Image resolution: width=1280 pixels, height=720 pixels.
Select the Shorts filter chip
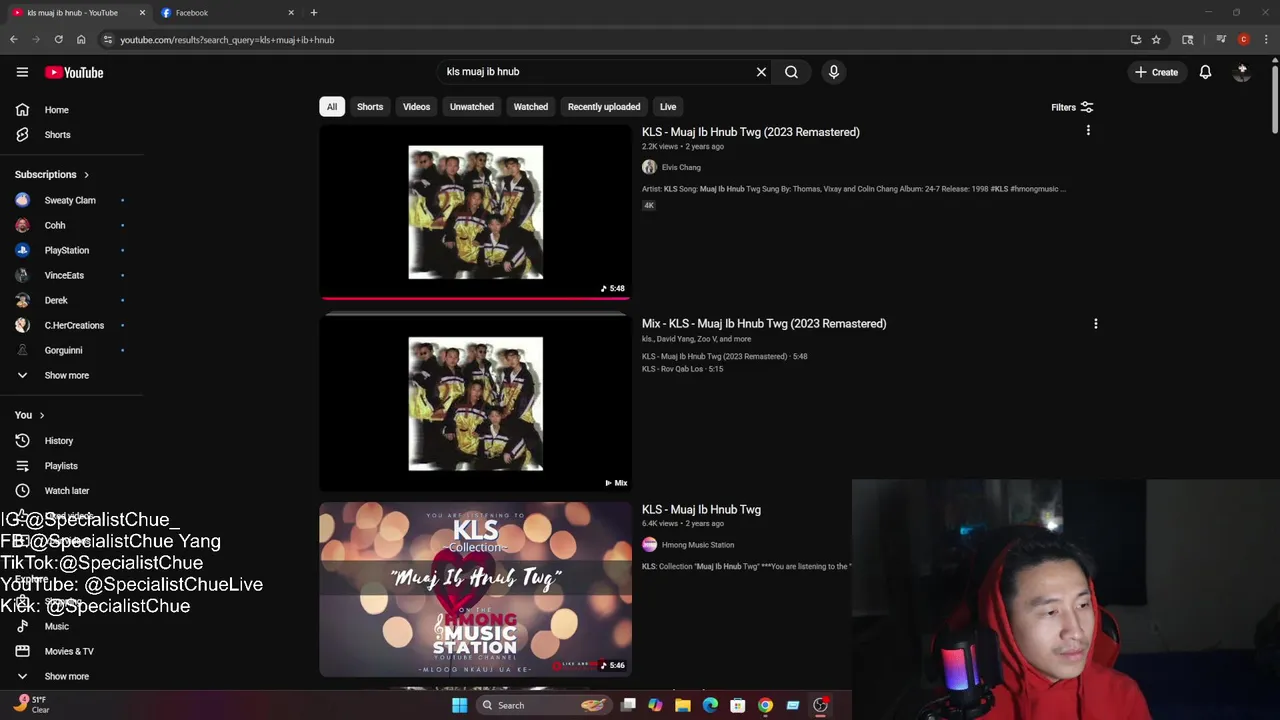point(370,107)
